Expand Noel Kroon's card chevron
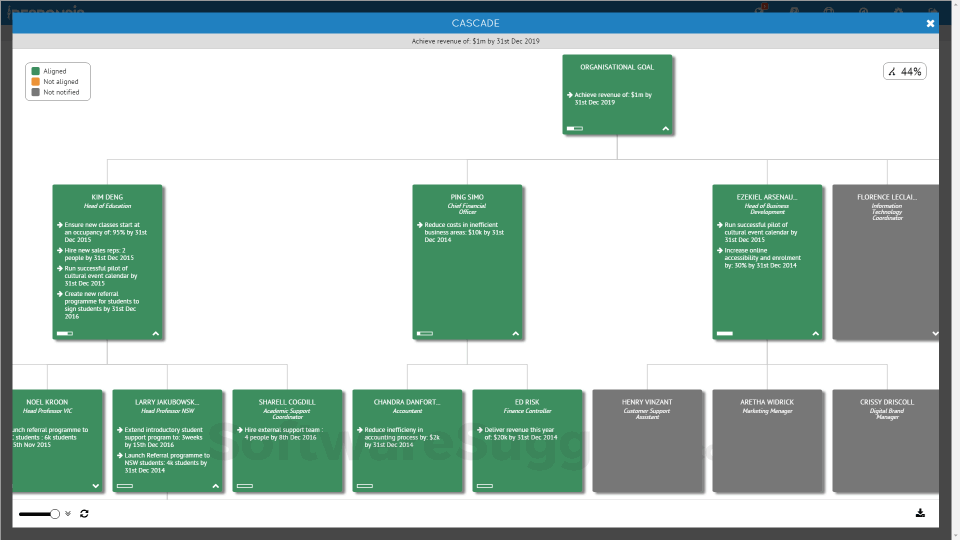 coord(96,485)
